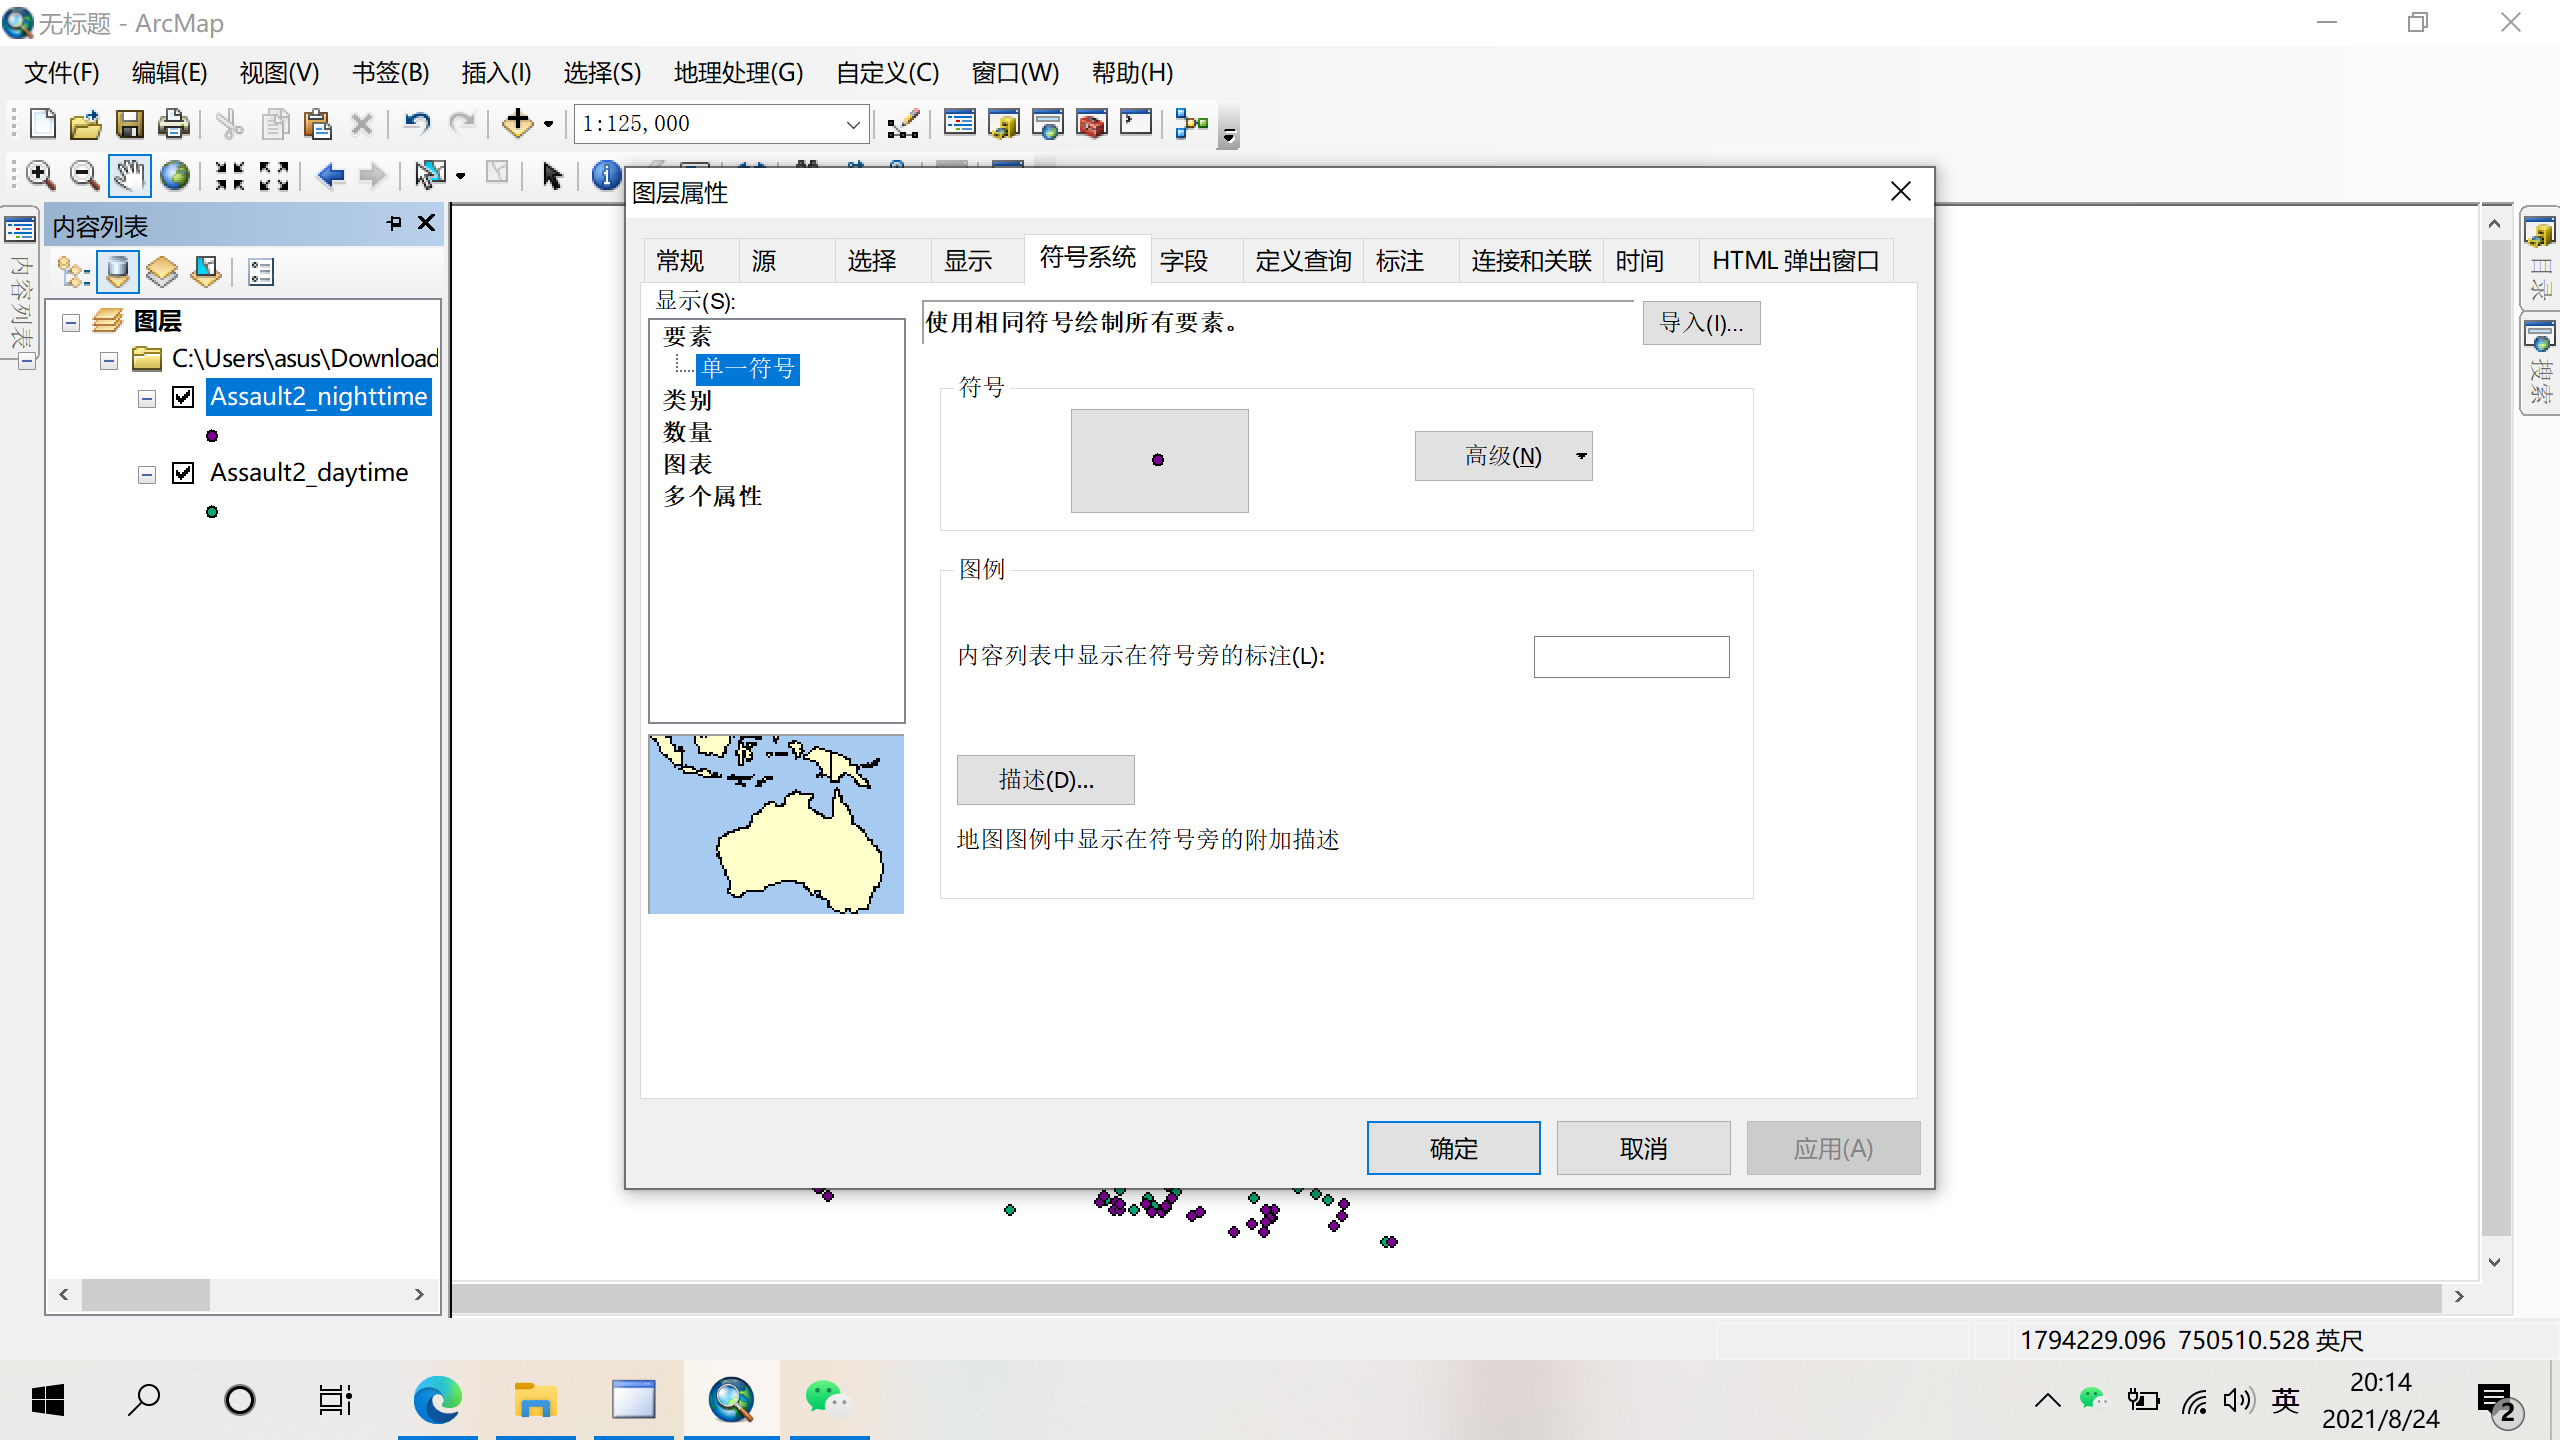
Task: Open Microsoft Edge from the taskbar
Action: click(437, 1399)
